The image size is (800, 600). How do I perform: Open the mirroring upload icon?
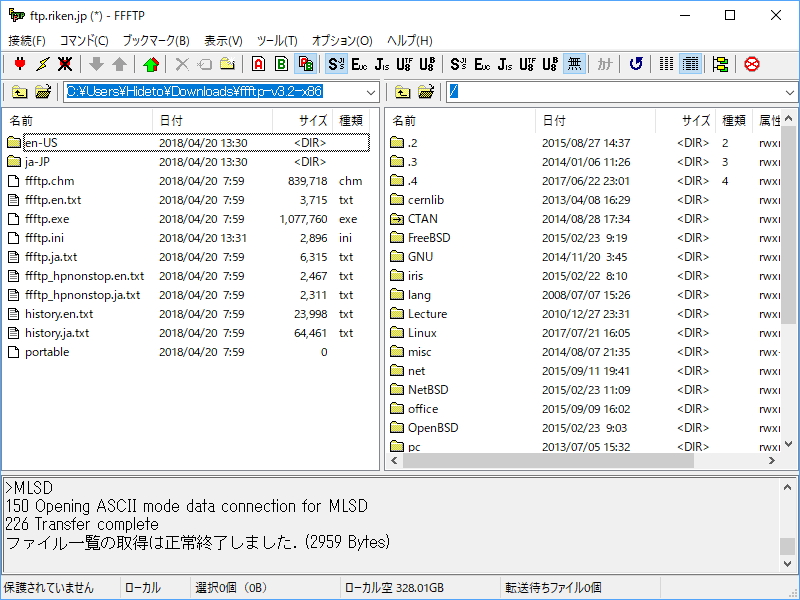pos(150,64)
